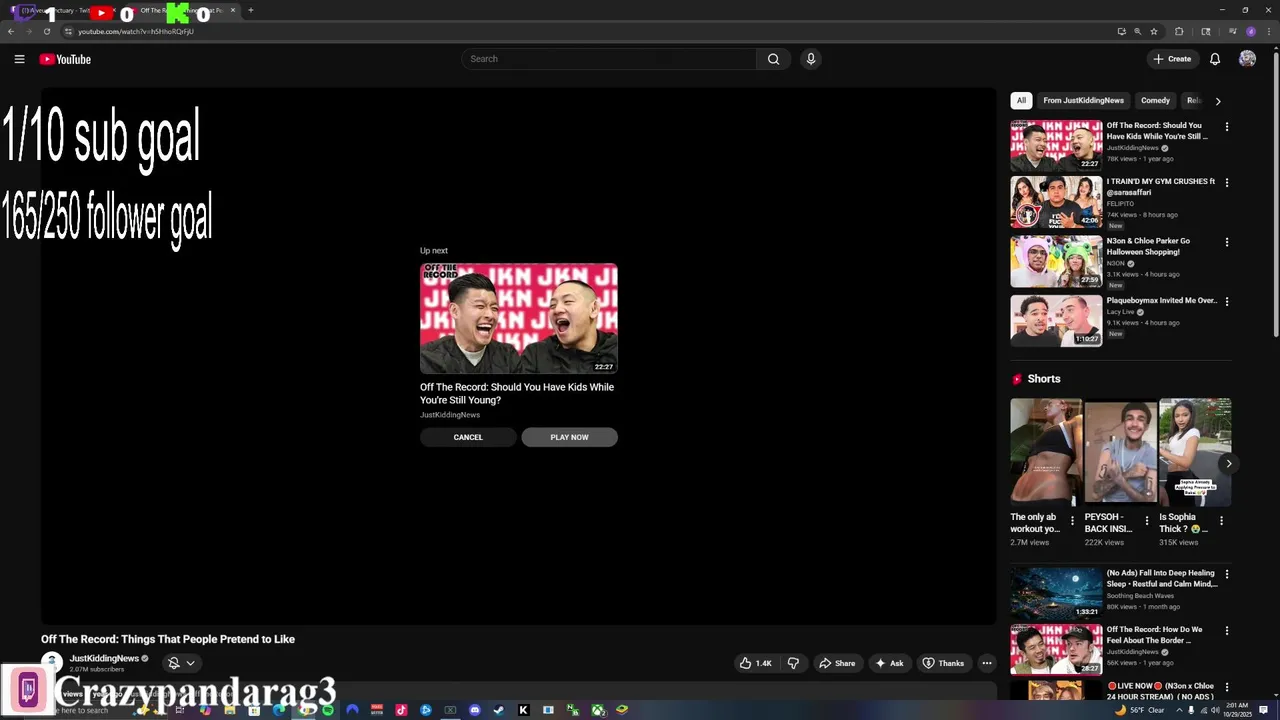
Task: Like the video with 1.4K likes
Action: coord(756,663)
